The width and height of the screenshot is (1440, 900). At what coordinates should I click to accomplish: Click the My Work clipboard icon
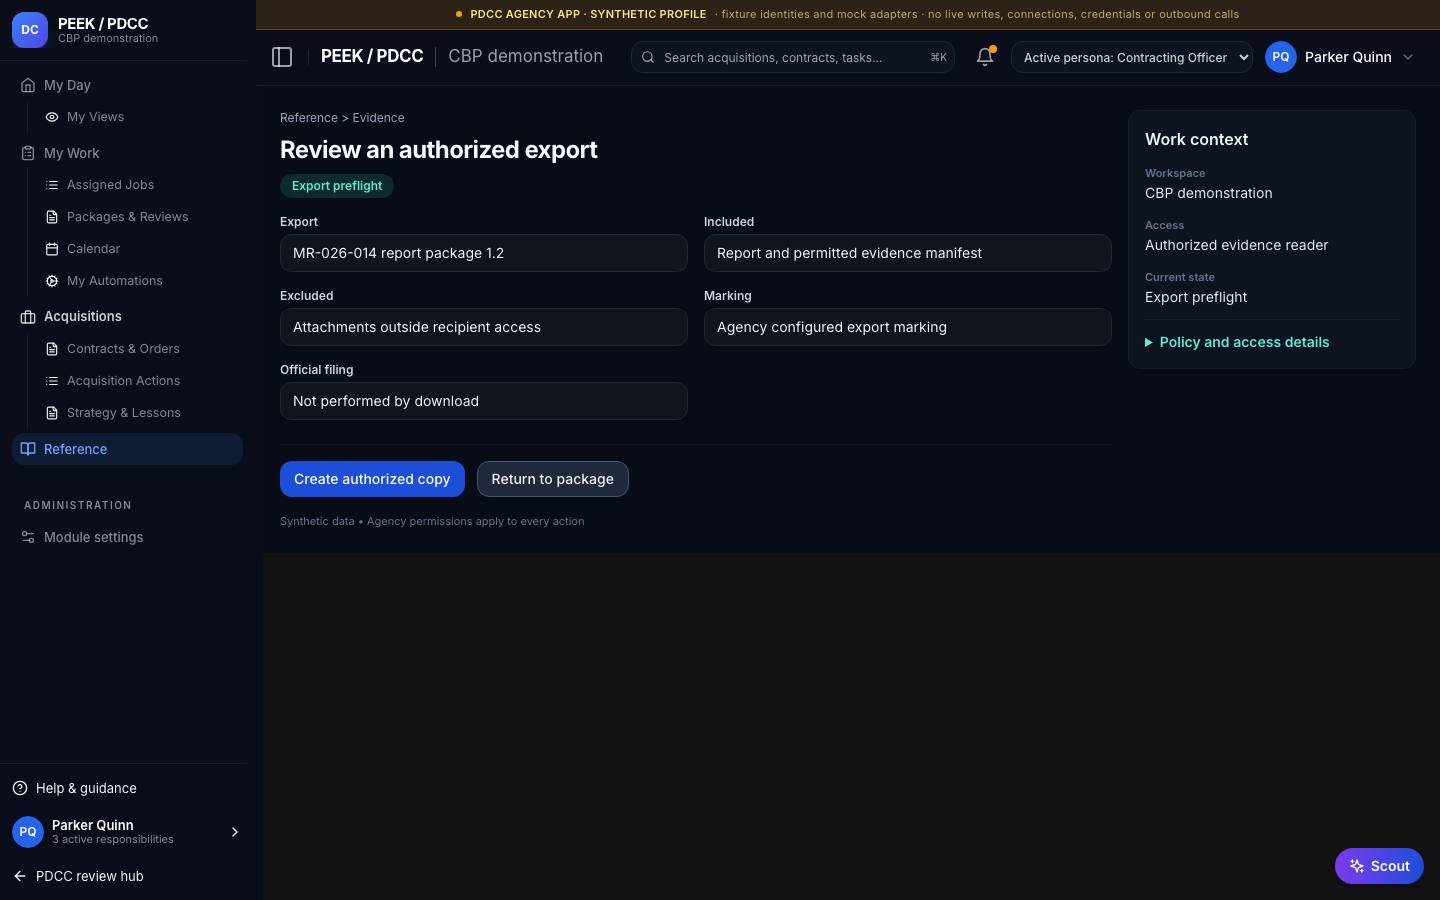(28, 153)
